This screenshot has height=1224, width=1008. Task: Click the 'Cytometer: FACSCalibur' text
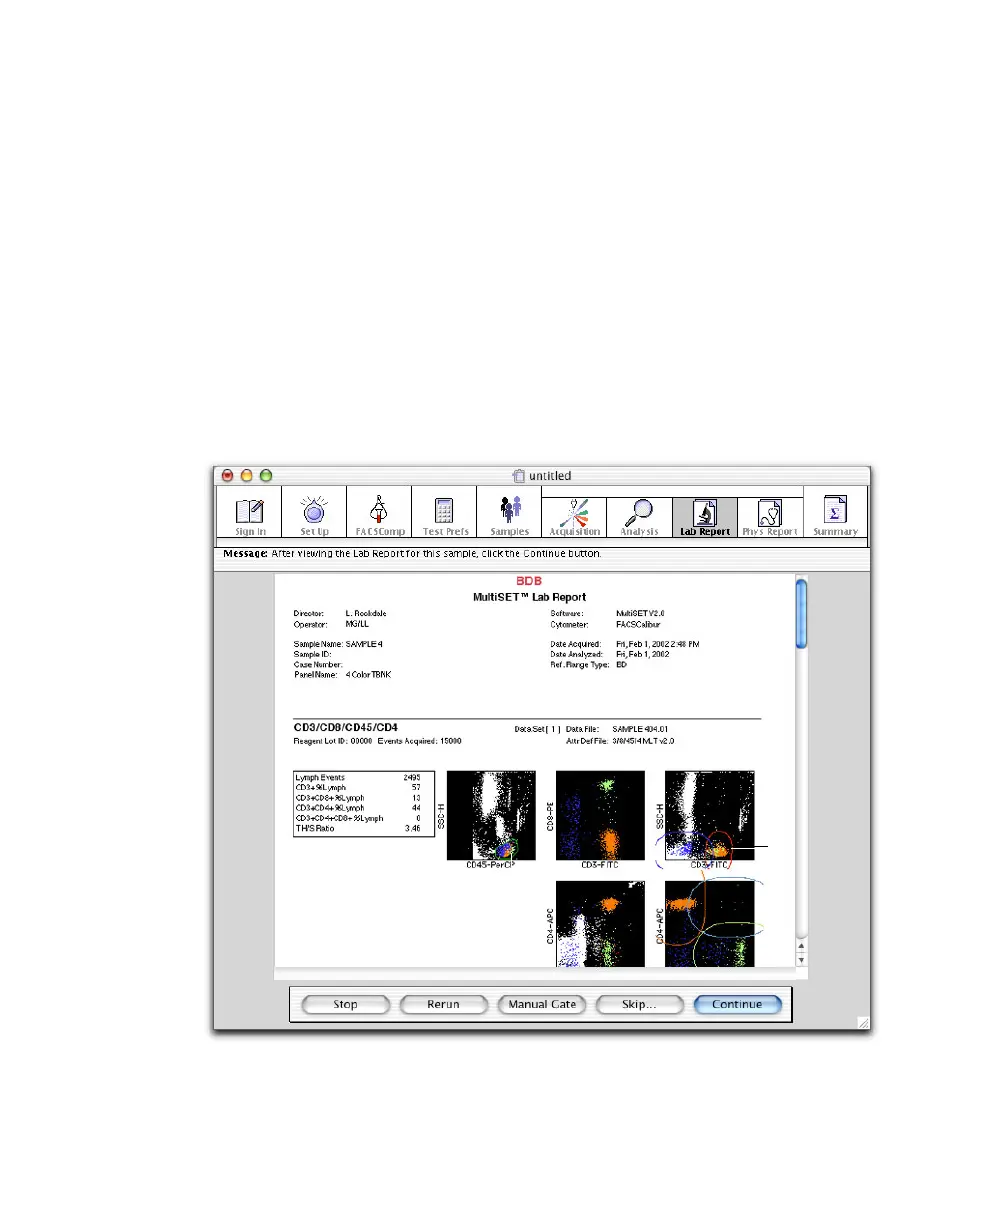point(607,624)
